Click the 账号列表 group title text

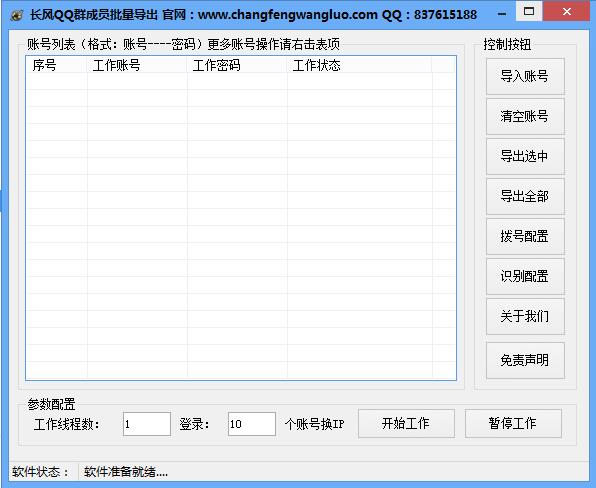point(183,44)
